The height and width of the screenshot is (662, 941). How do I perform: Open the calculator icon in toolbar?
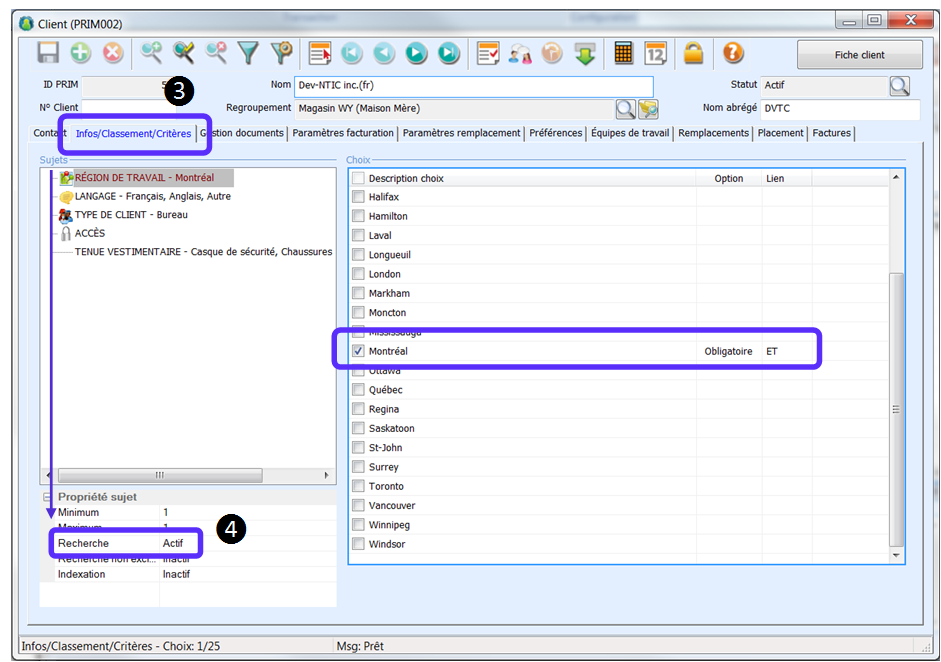(623, 54)
